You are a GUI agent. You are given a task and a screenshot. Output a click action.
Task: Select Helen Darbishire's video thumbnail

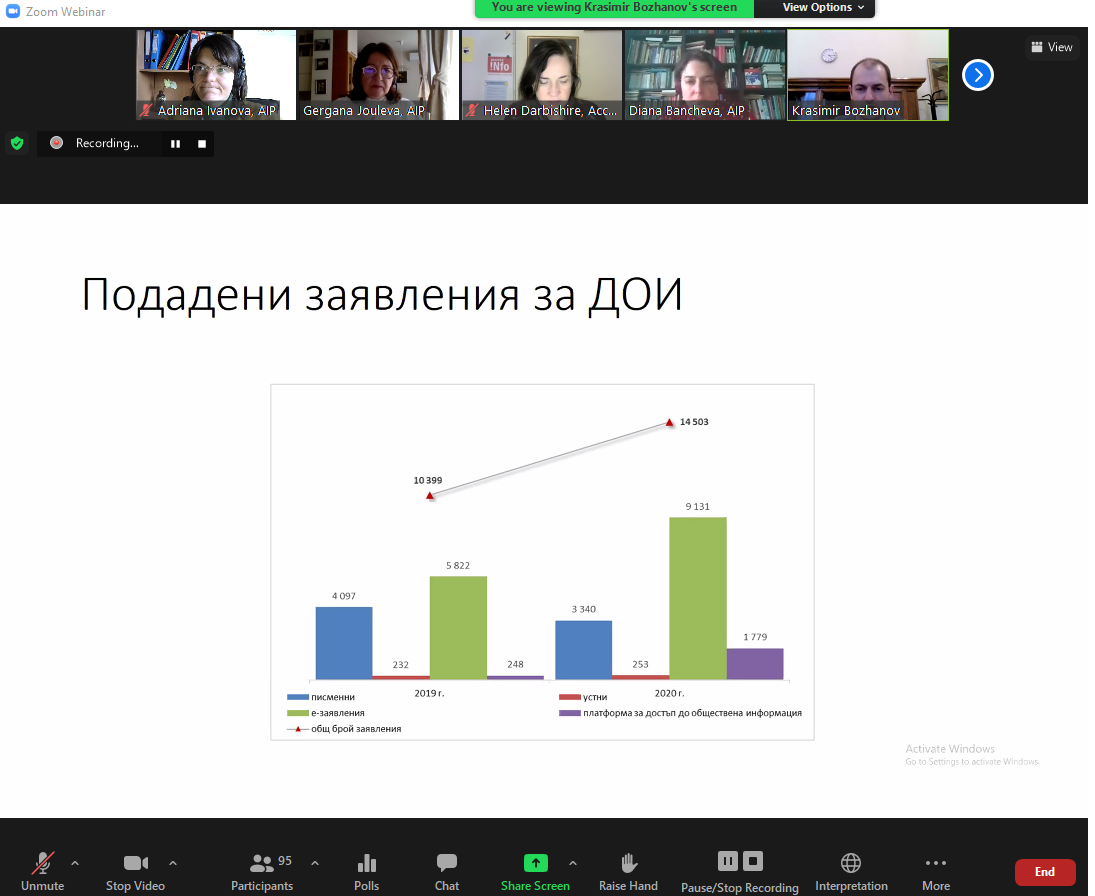541,75
